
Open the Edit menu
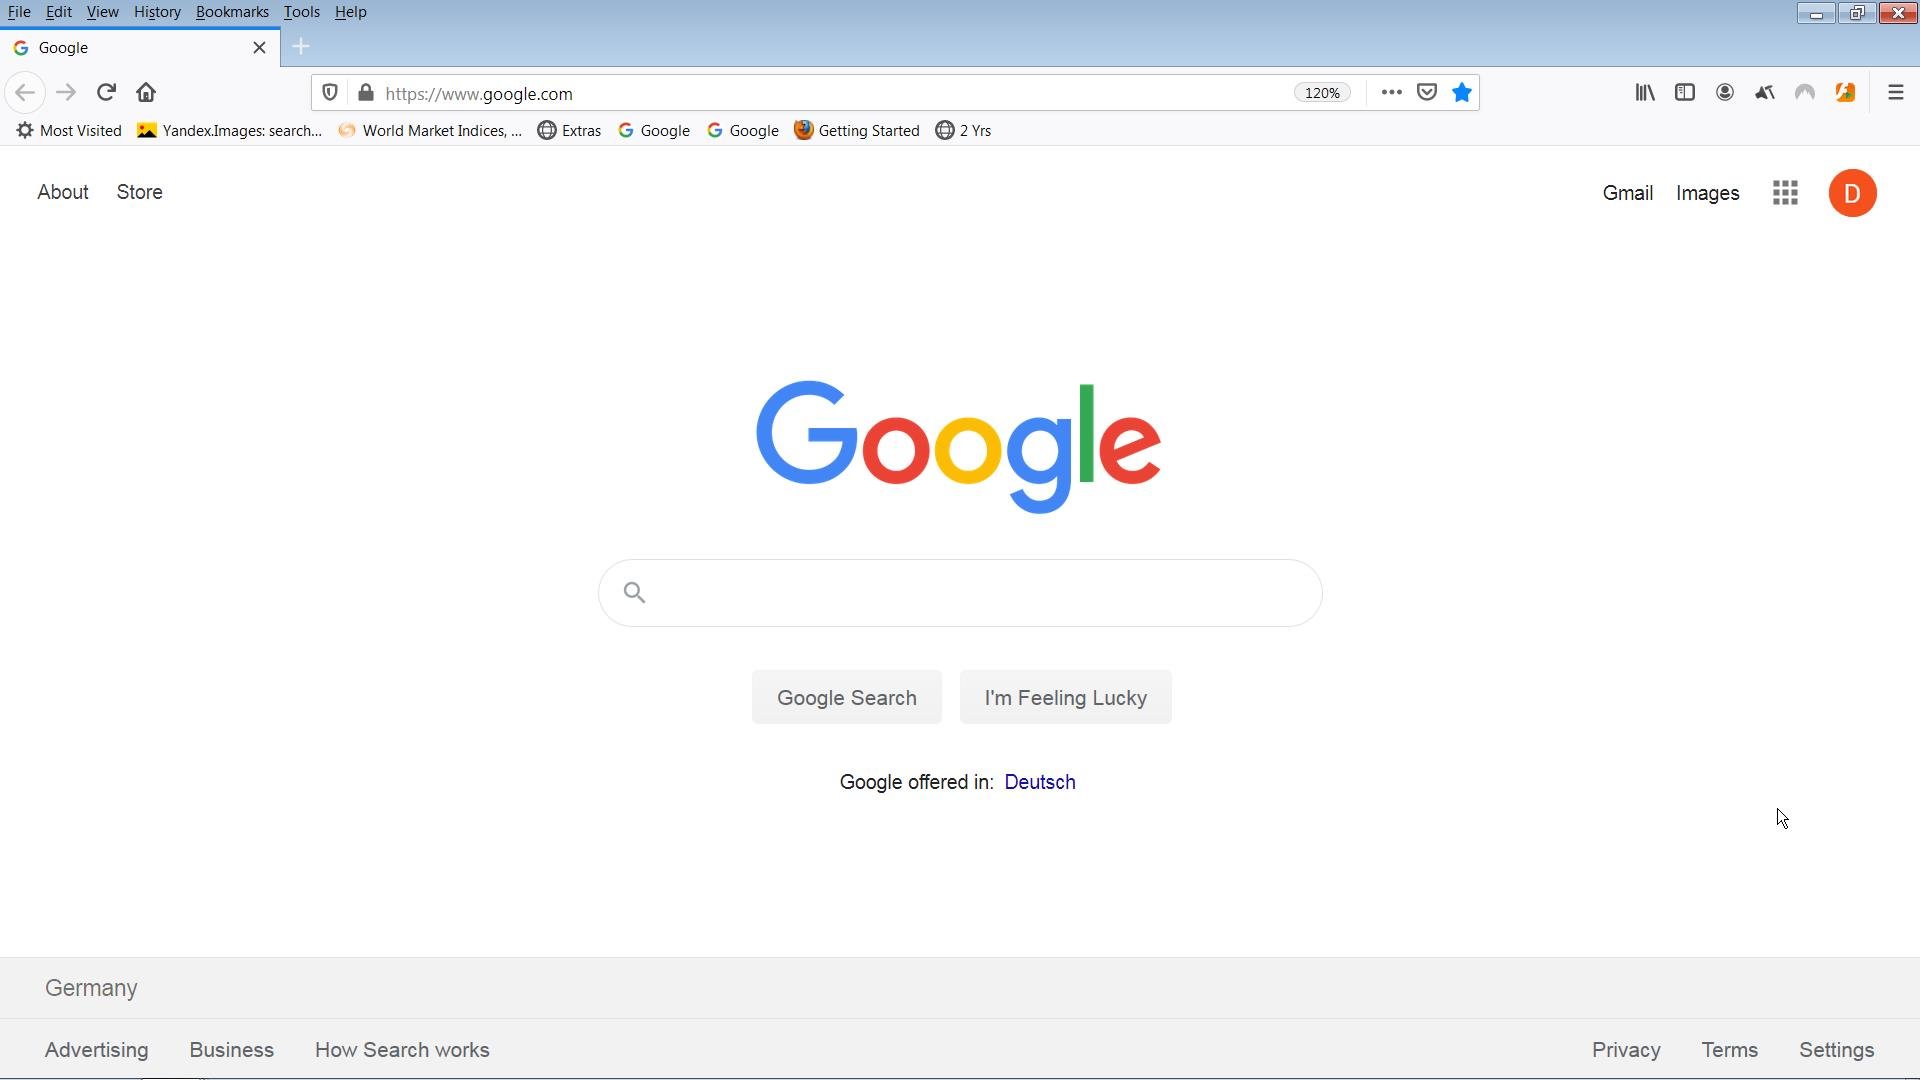pos(59,12)
